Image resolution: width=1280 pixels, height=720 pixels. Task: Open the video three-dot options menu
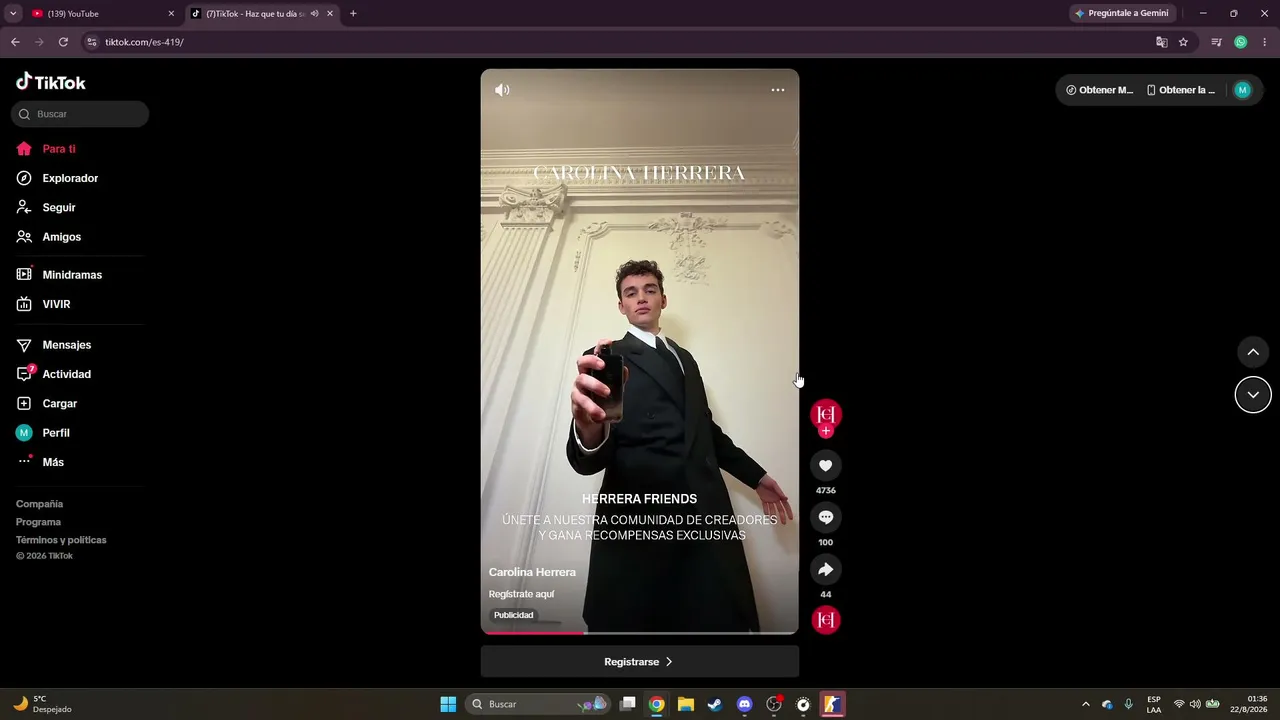[778, 90]
